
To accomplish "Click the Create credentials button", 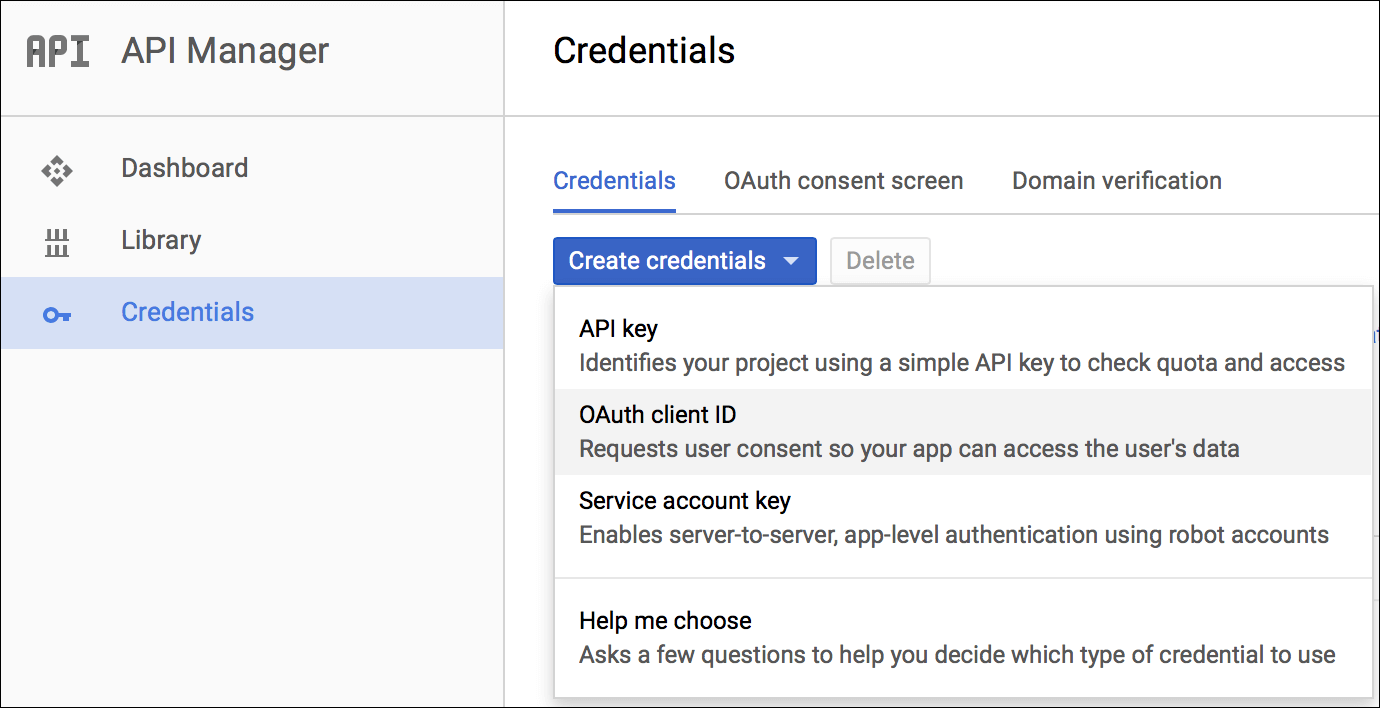I will (x=685, y=261).
